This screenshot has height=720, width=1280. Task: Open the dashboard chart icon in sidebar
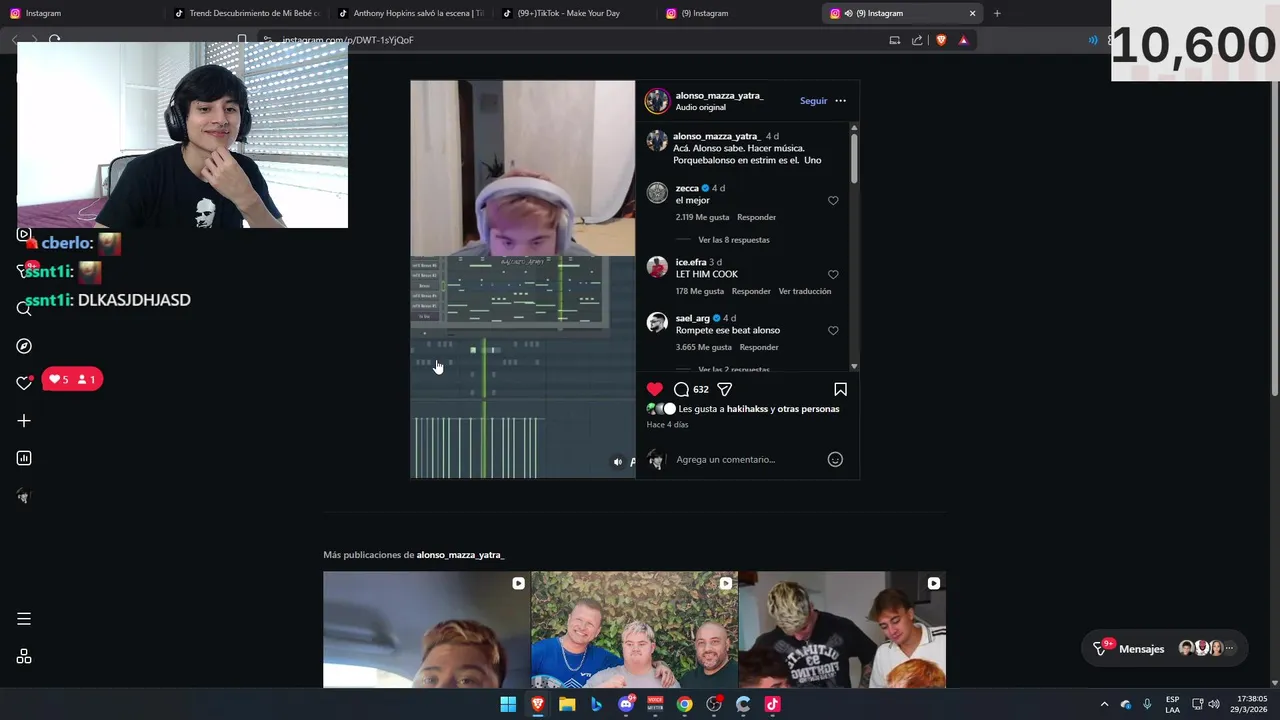24,458
